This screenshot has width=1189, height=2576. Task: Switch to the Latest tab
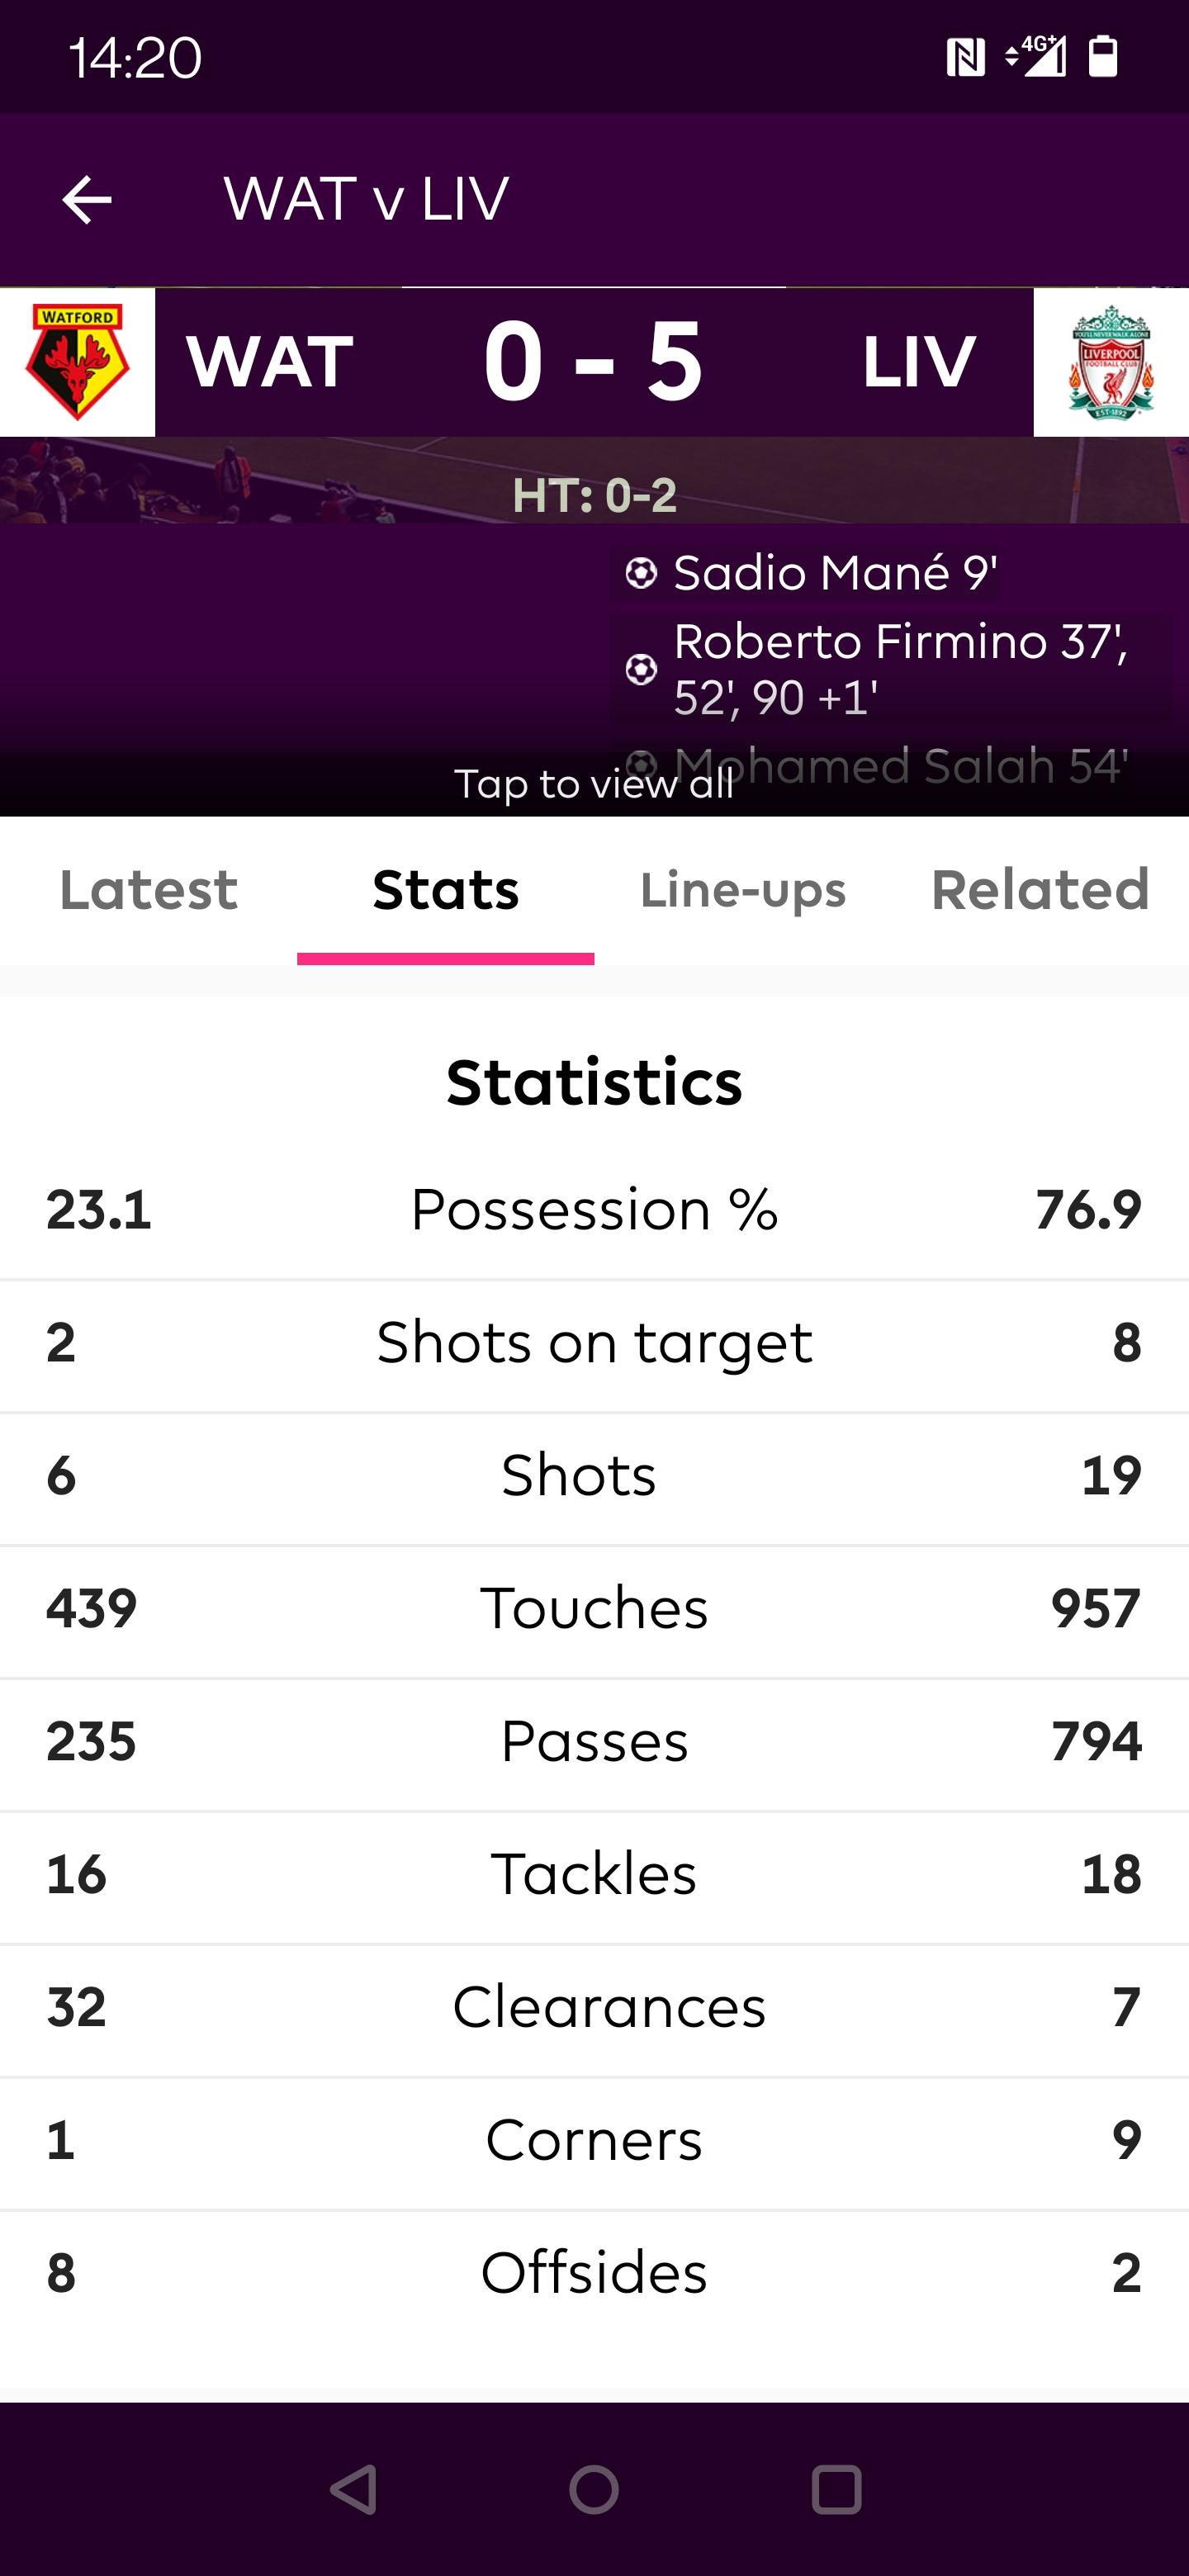click(x=148, y=890)
